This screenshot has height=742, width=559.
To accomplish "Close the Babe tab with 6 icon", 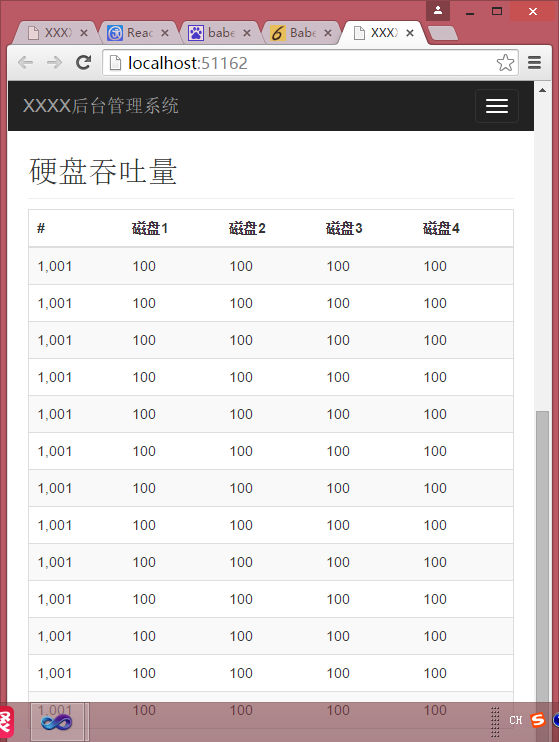I will click(x=328, y=33).
